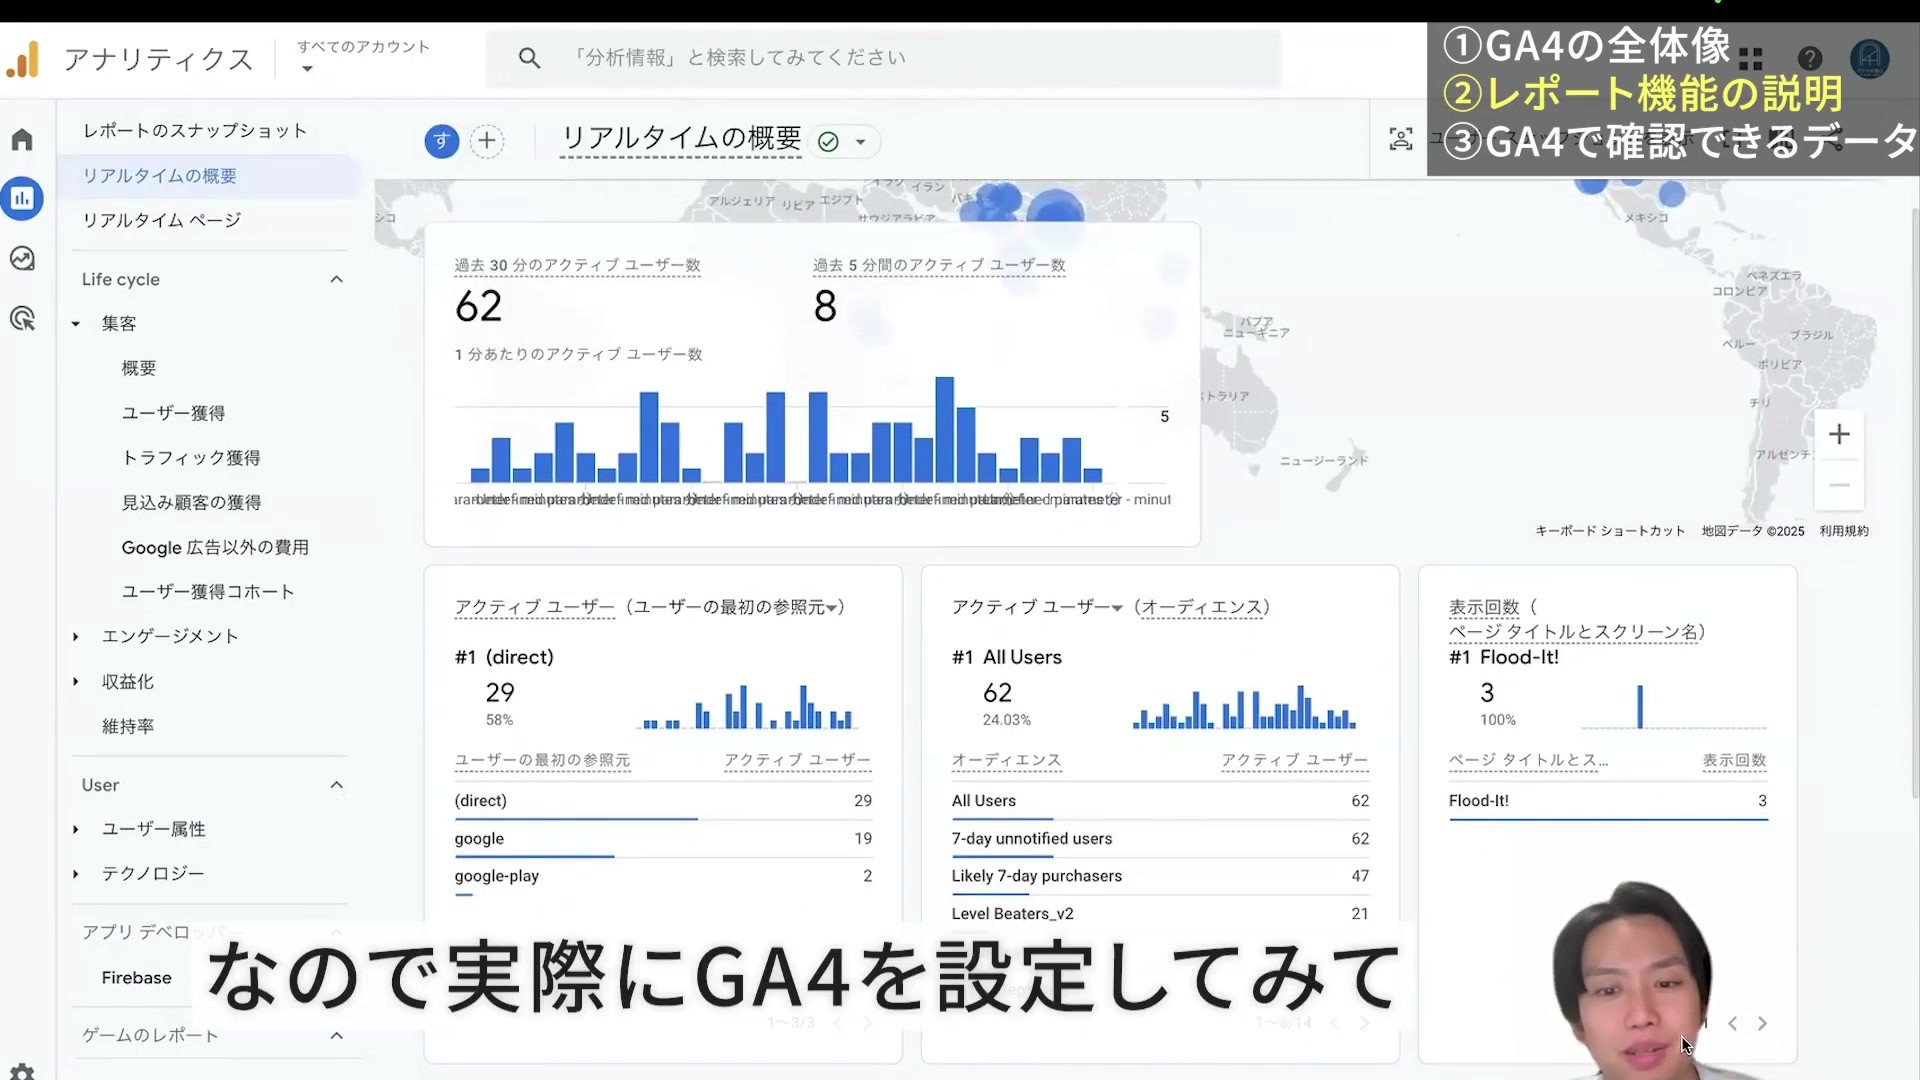Open the ユーザー獲得 report
The image size is (1920, 1080).
pos(173,414)
